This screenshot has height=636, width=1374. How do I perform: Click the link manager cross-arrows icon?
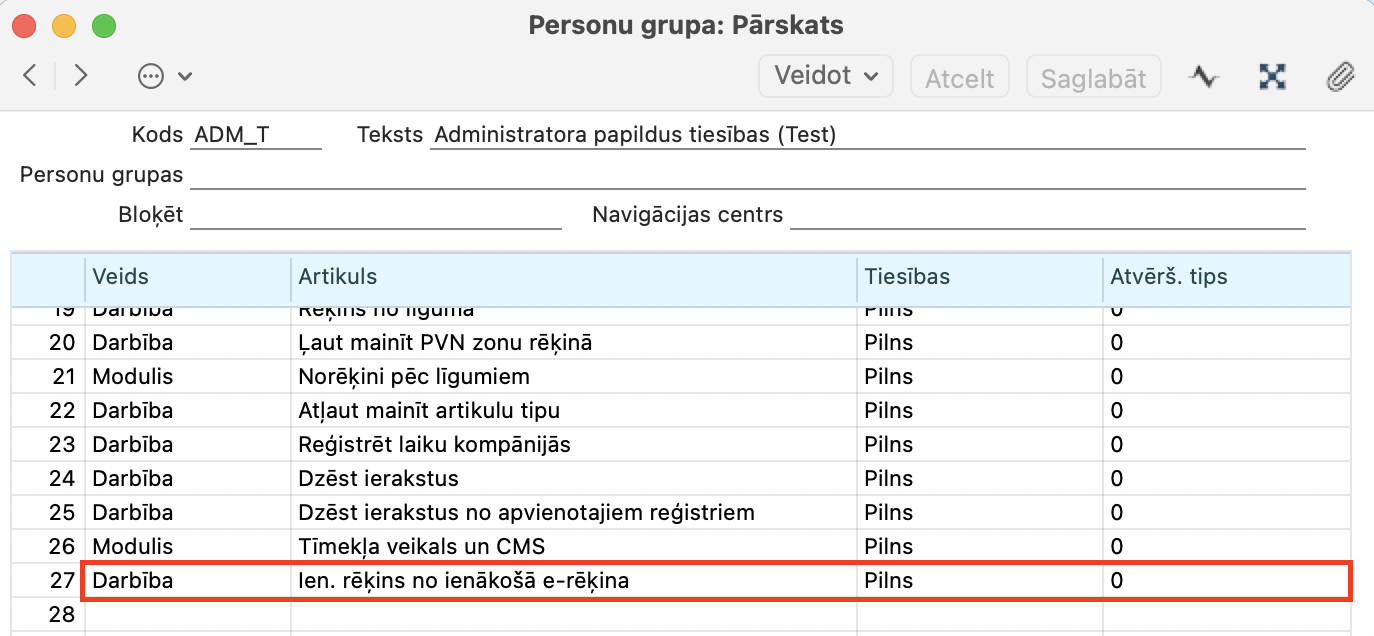[1272, 77]
